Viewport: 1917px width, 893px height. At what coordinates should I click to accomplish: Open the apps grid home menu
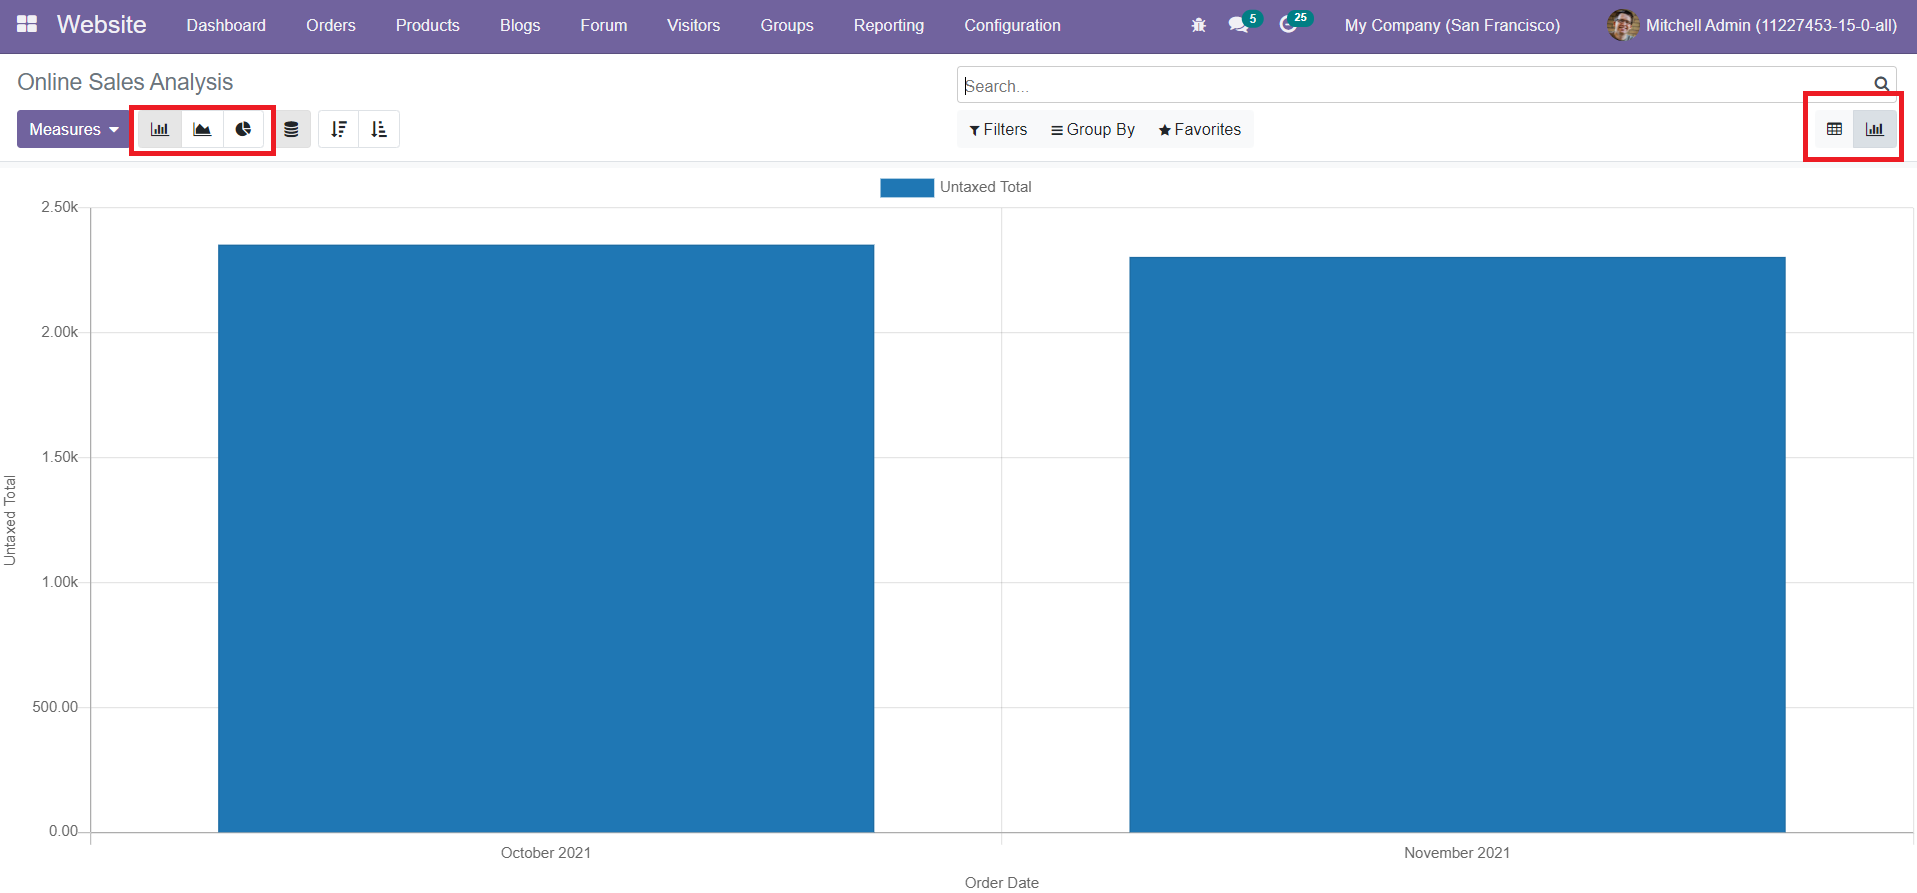27,24
